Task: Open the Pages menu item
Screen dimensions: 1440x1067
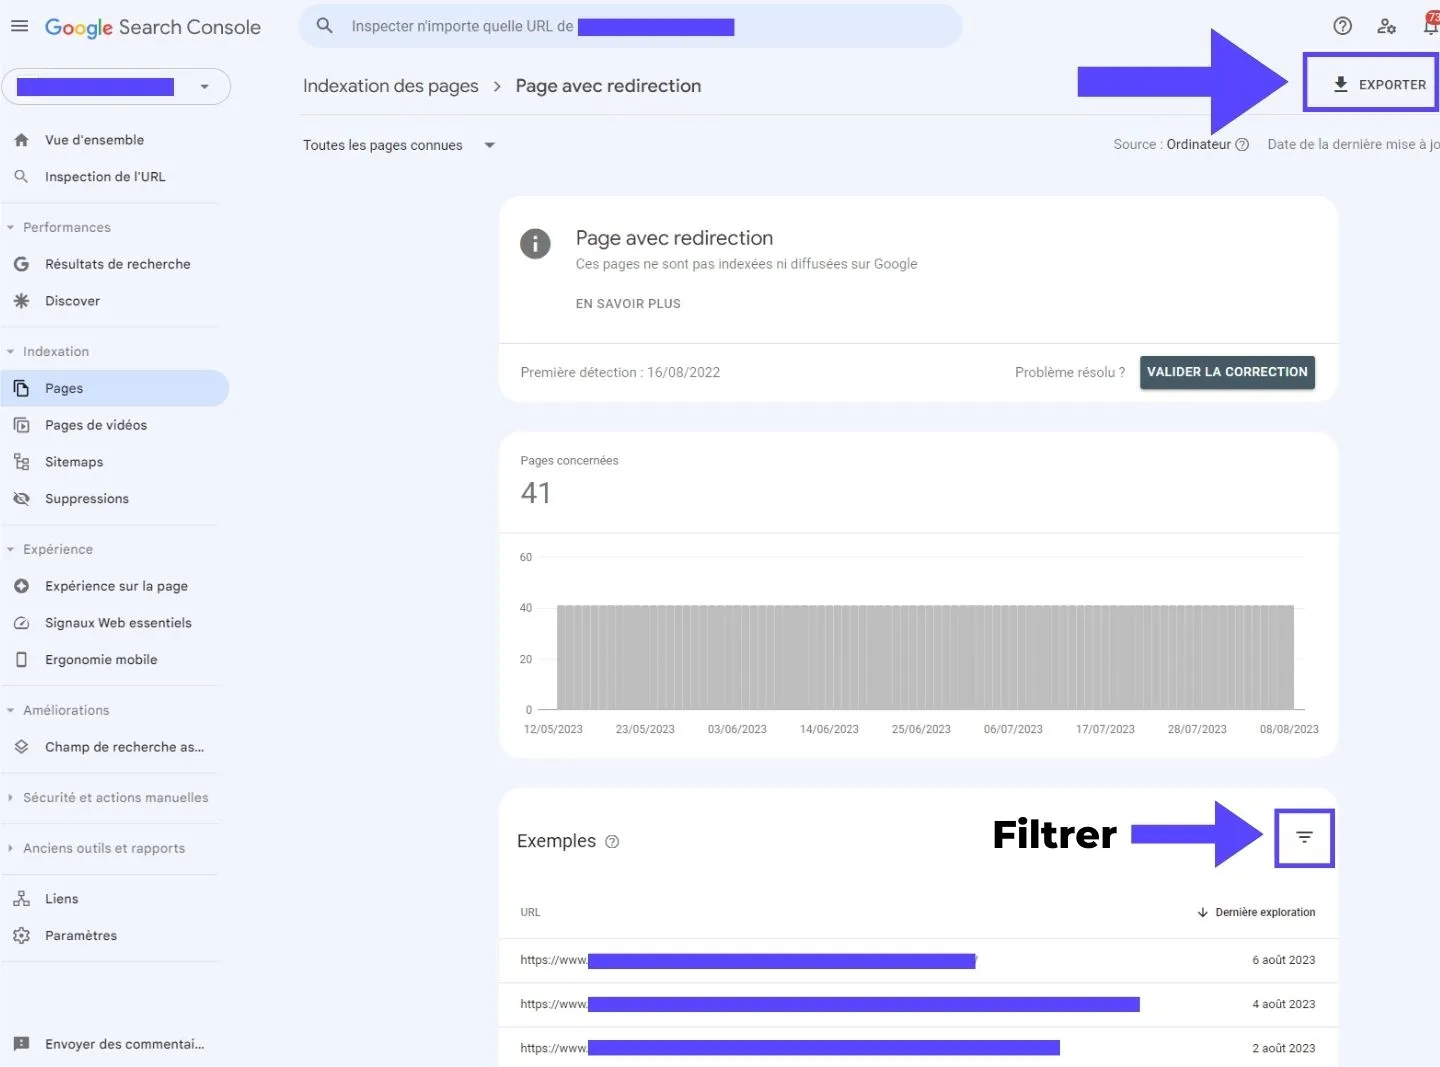Action: point(115,388)
